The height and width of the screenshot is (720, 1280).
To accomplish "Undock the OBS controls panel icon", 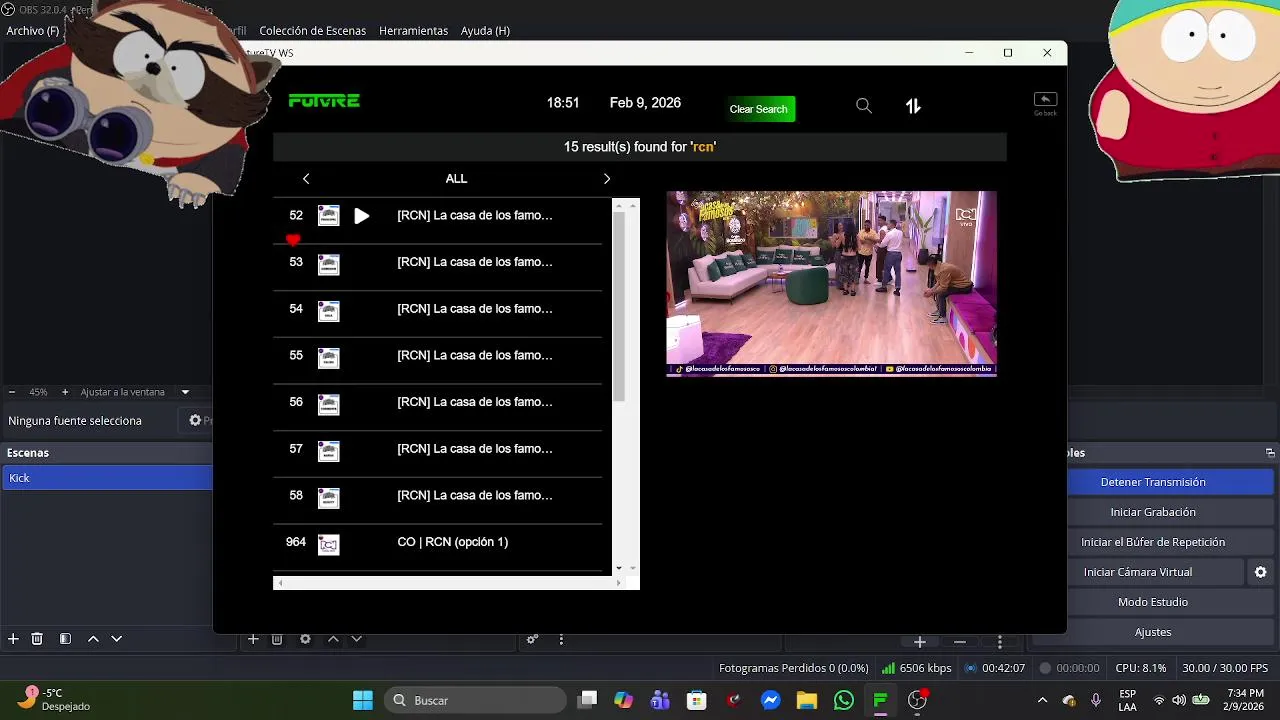I will (1270, 453).
